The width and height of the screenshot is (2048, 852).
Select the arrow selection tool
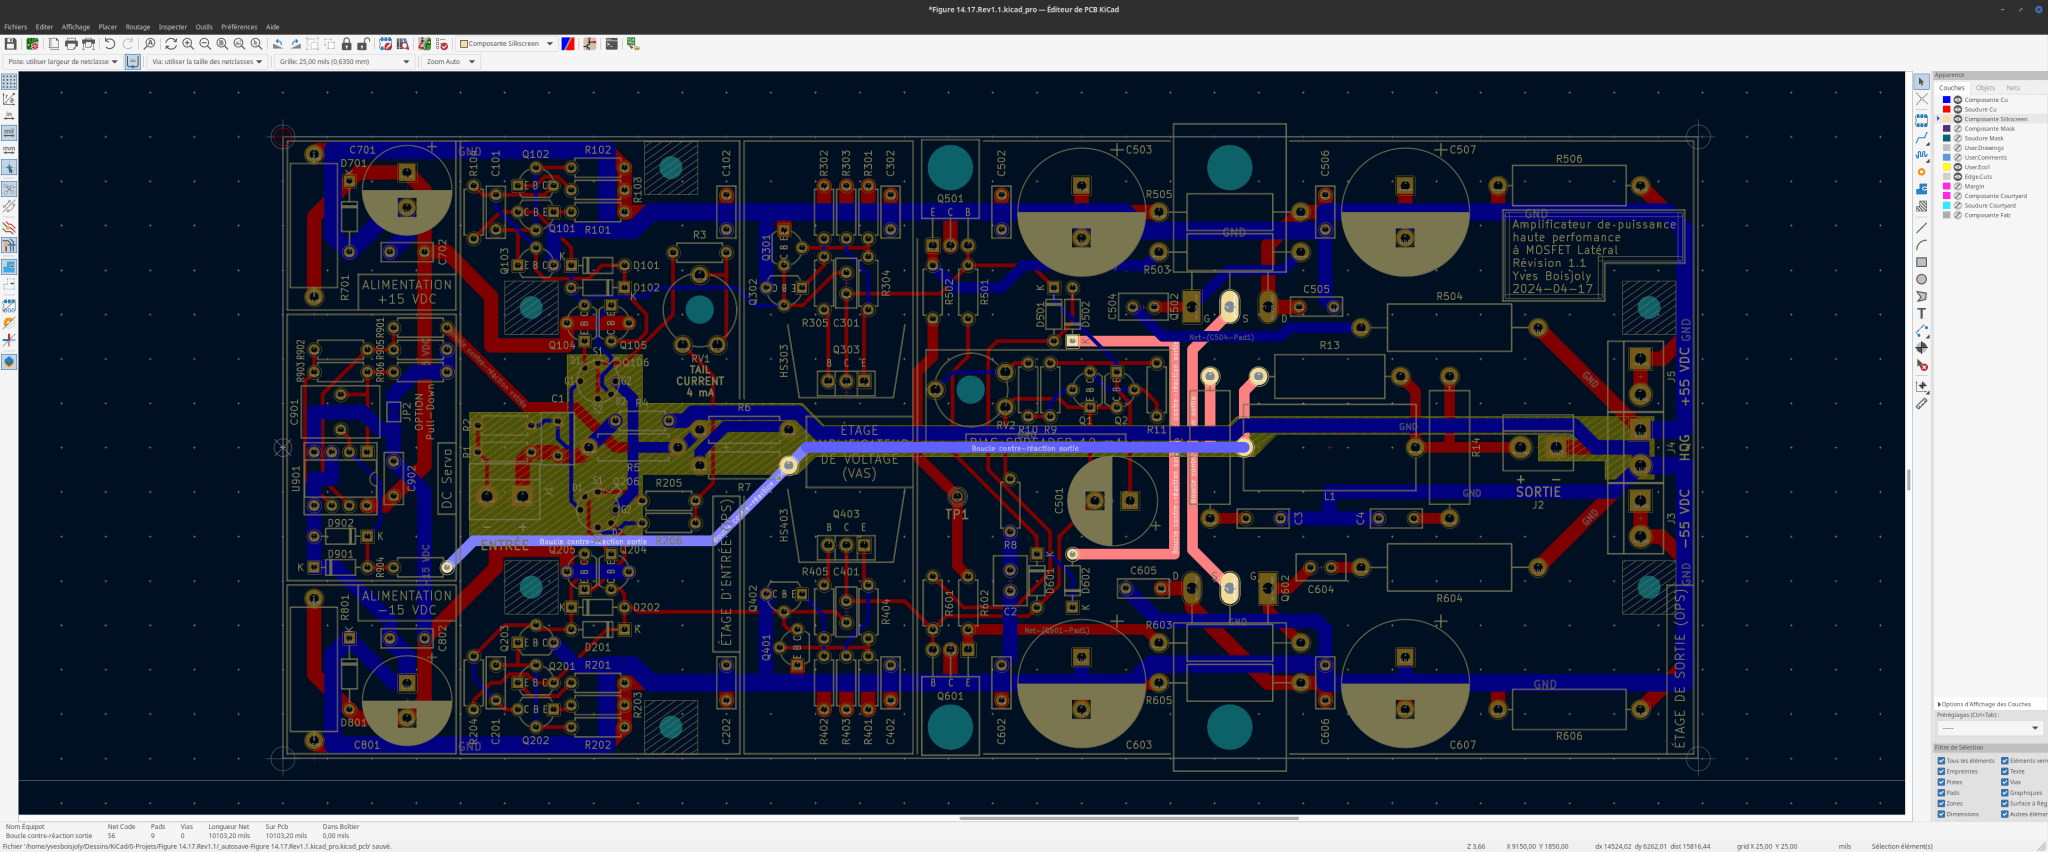coord(1921,82)
